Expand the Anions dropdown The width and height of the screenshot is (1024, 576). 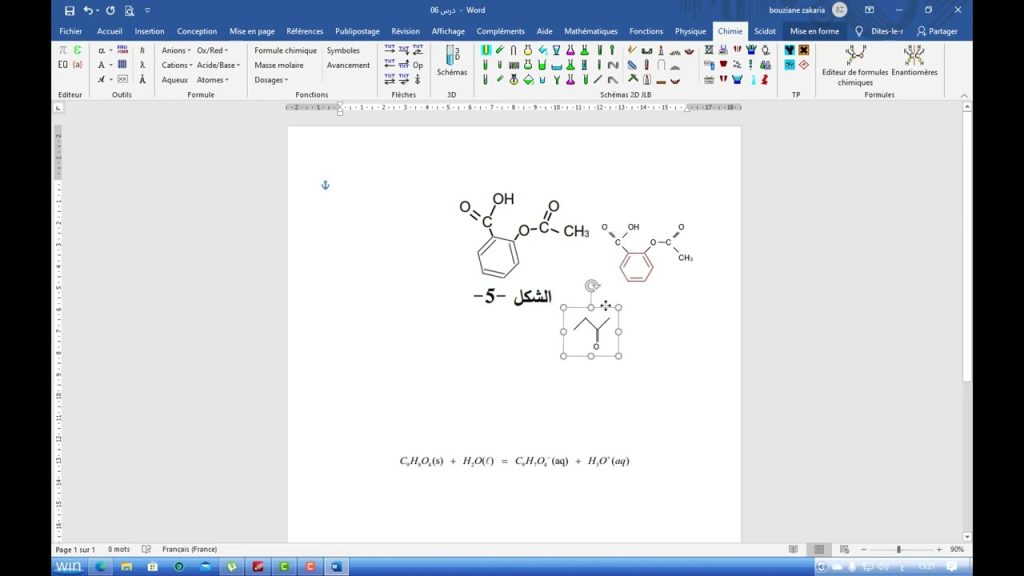pyautogui.click(x=176, y=50)
